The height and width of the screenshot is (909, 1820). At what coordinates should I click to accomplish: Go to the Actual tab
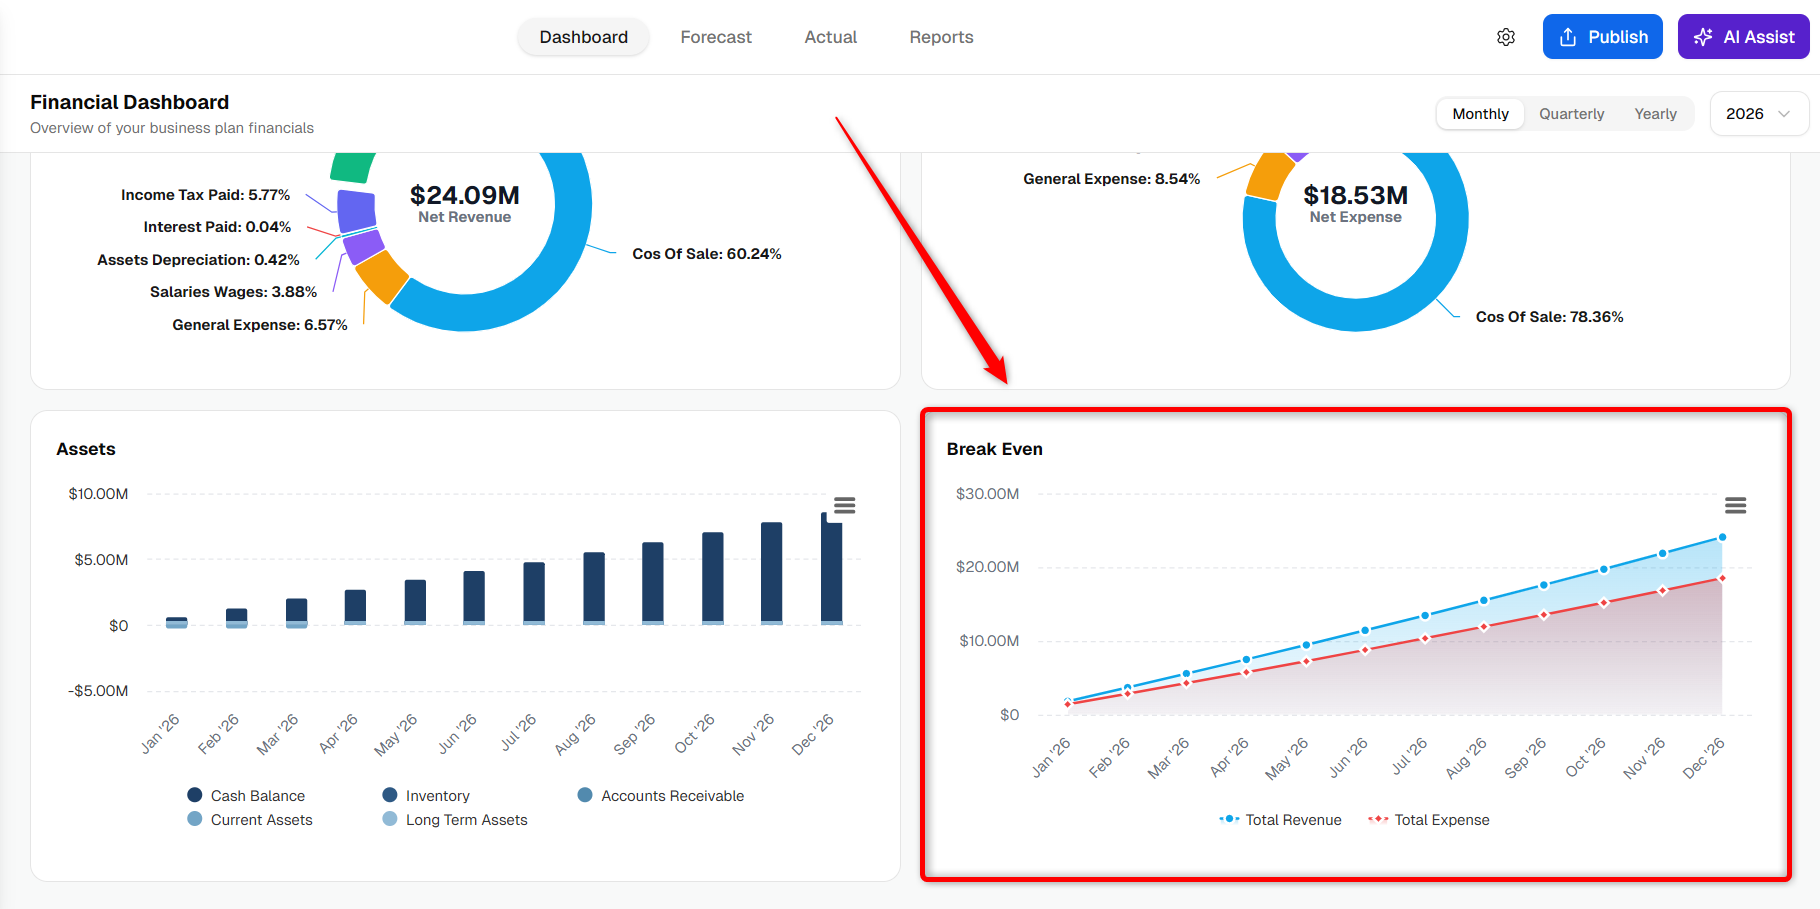tap(831, 37)
